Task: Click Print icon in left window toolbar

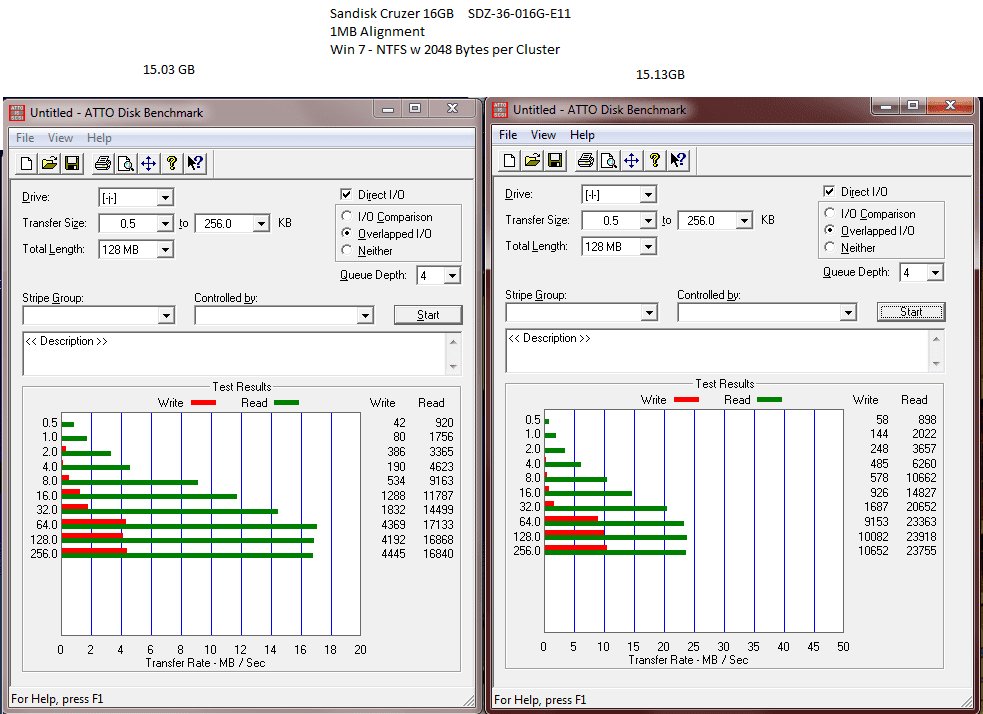Action: (103, 164)
